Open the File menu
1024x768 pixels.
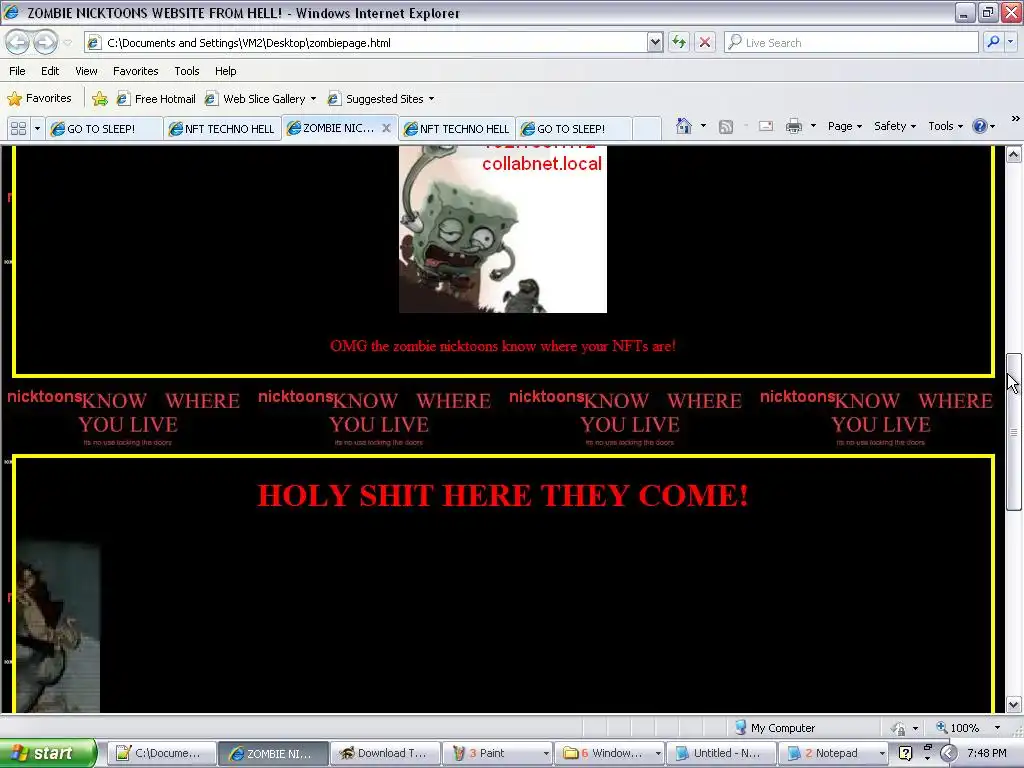(x=18, y=71)
